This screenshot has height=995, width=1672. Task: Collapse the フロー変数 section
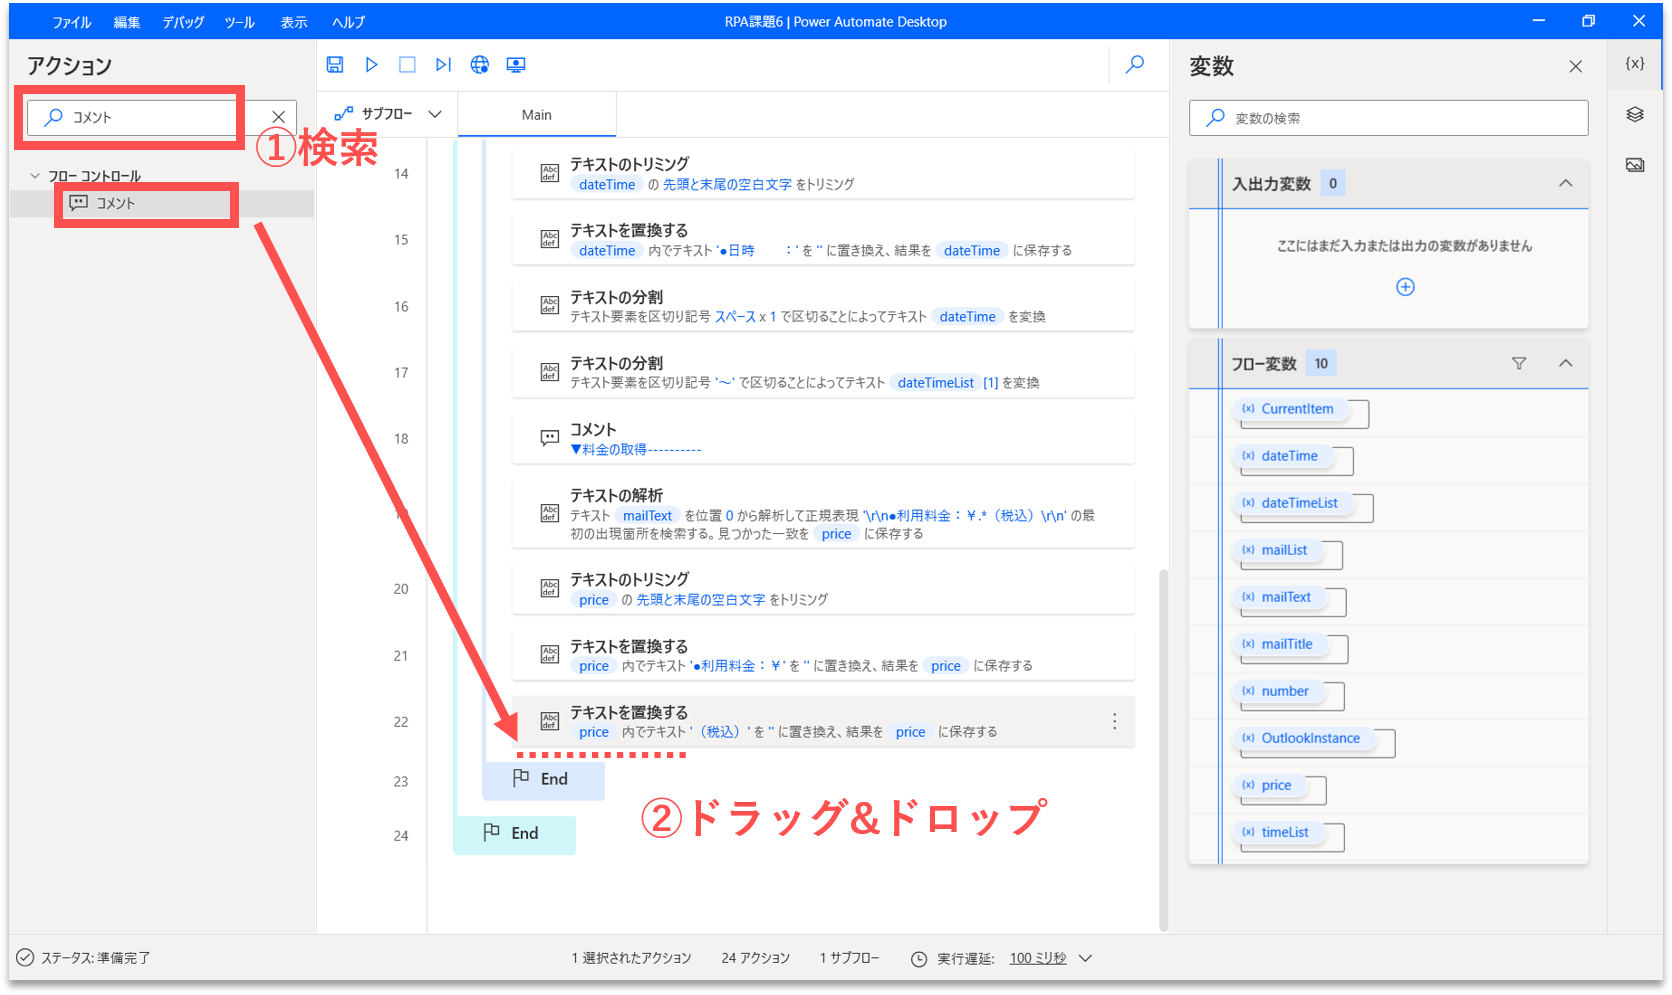coord(1565,363)
